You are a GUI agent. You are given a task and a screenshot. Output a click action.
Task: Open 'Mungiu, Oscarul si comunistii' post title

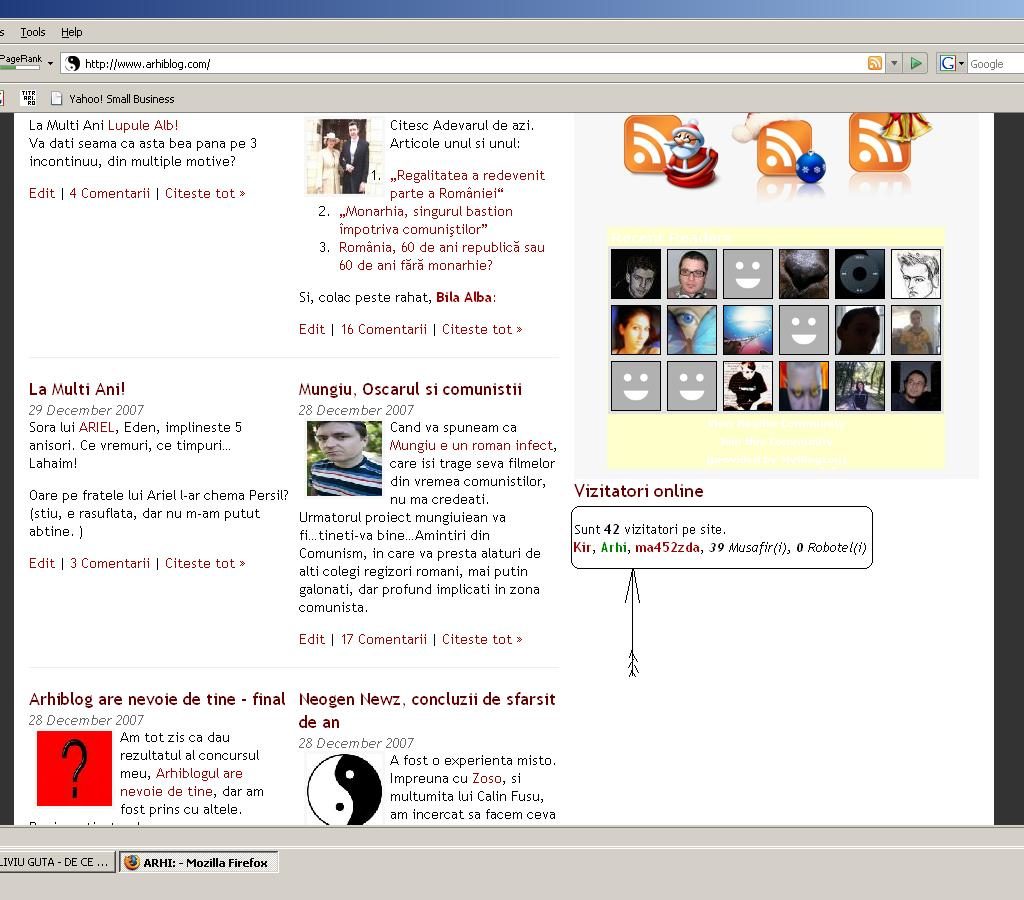coord(410,389)
